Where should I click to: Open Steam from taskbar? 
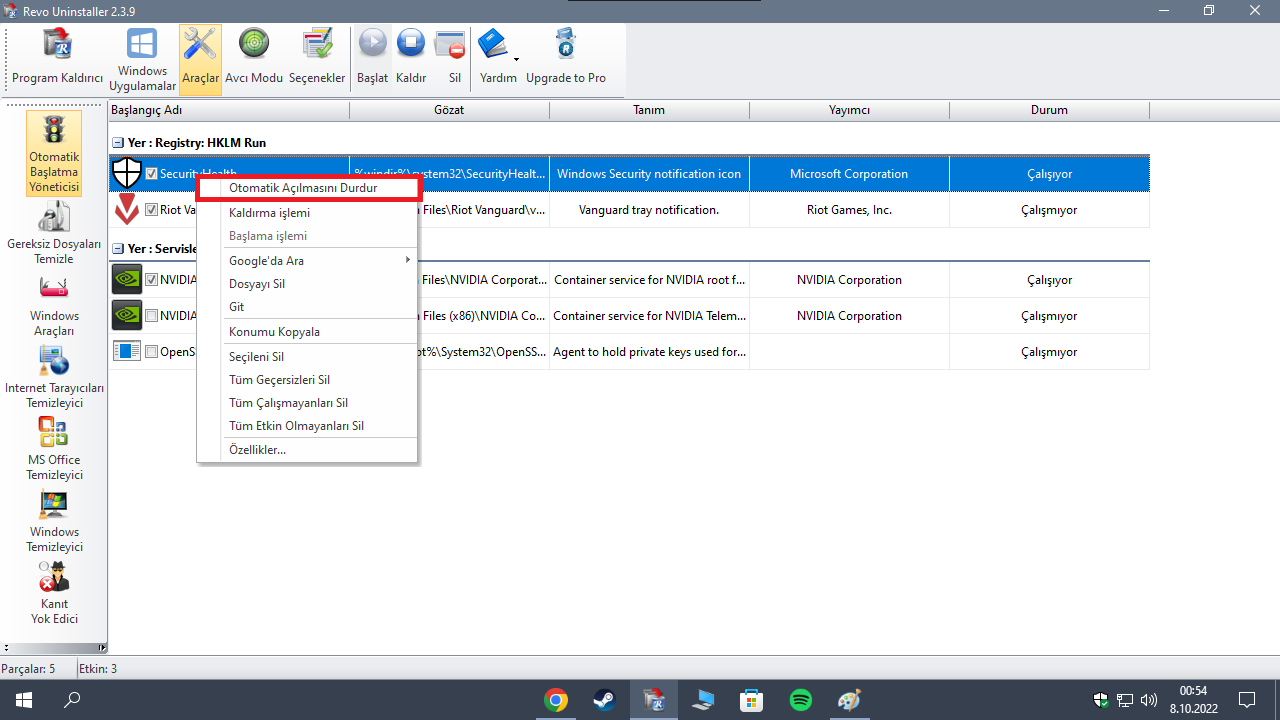pyautogui.click(x=605, y=700)
